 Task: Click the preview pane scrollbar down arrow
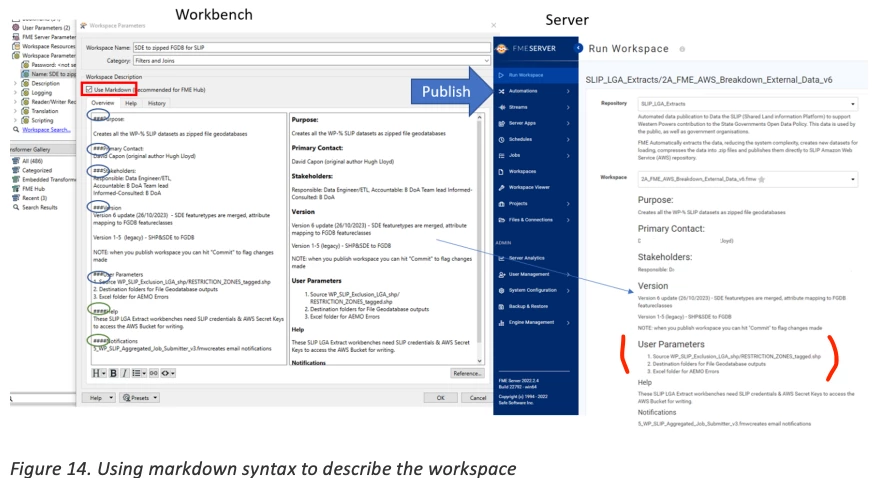[480, 361]
